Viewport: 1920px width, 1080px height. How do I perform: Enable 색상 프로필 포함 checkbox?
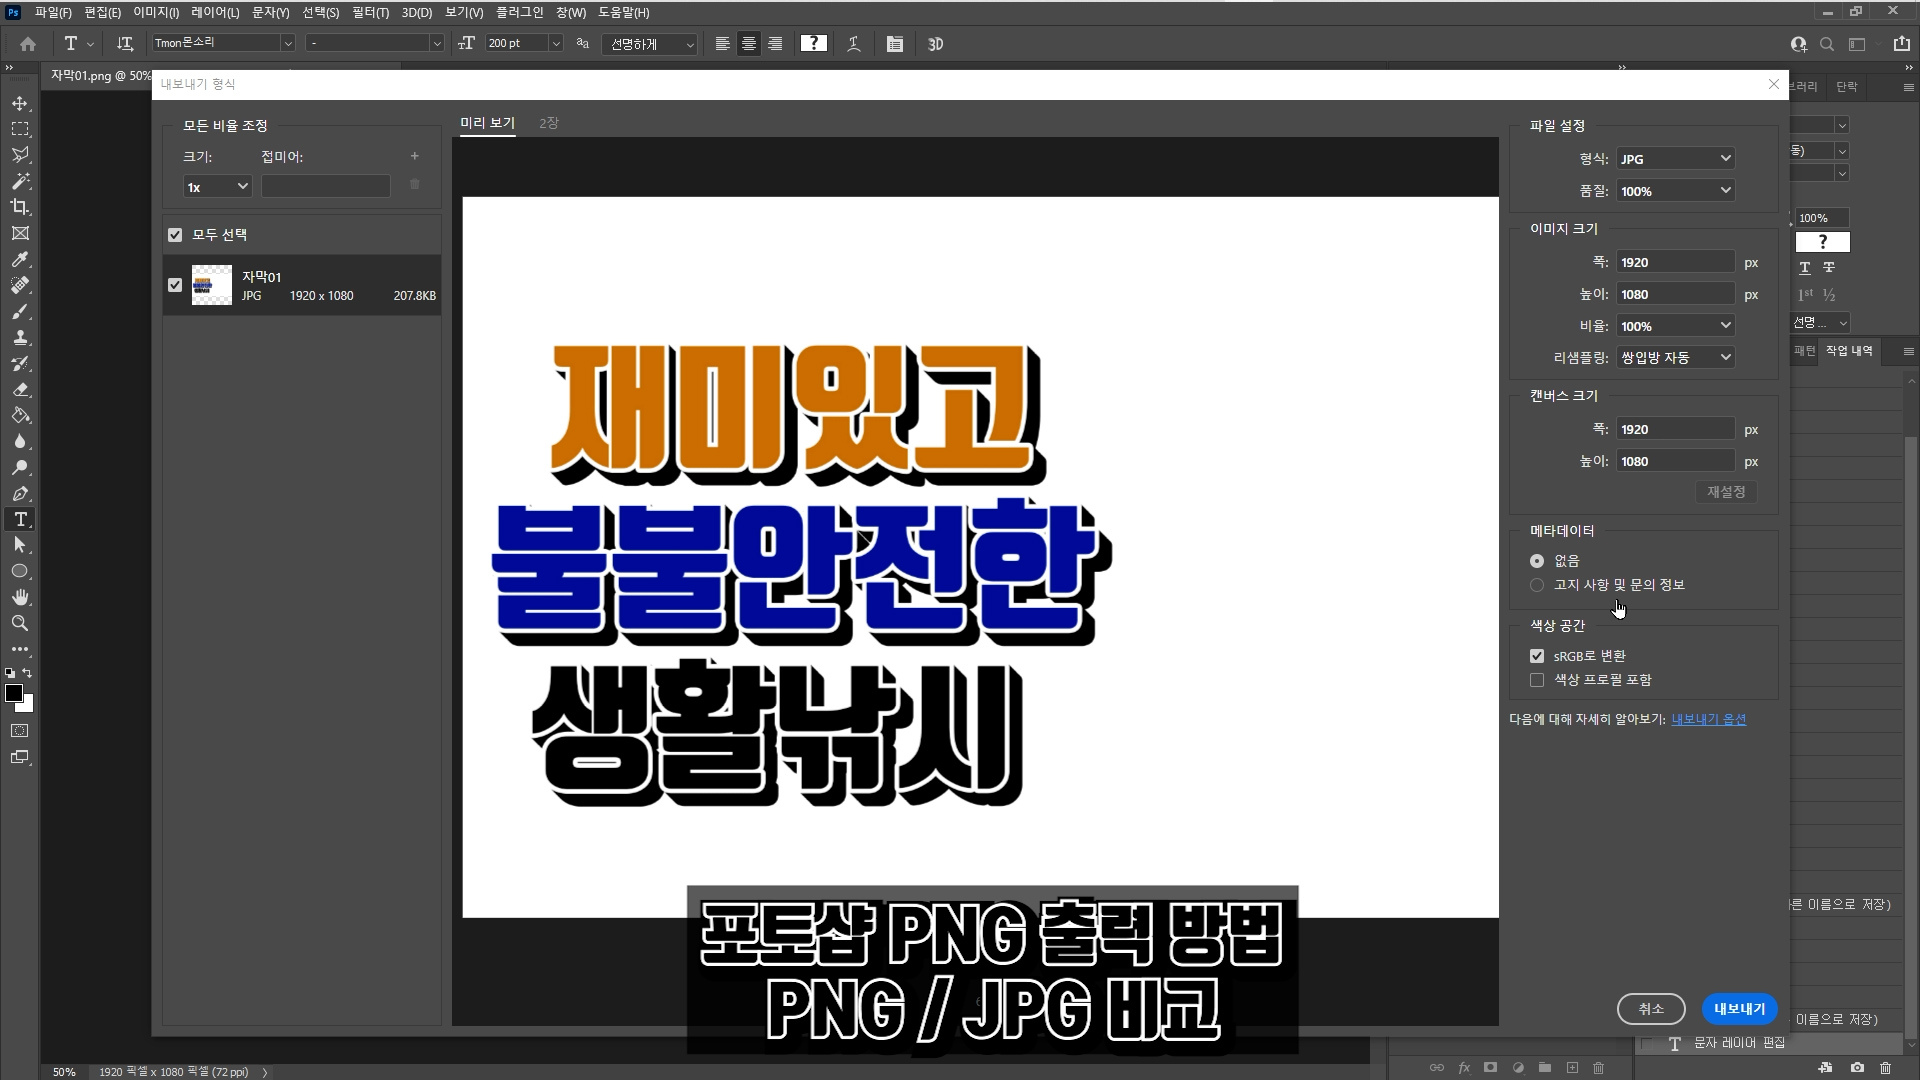tap(1537, 680)
